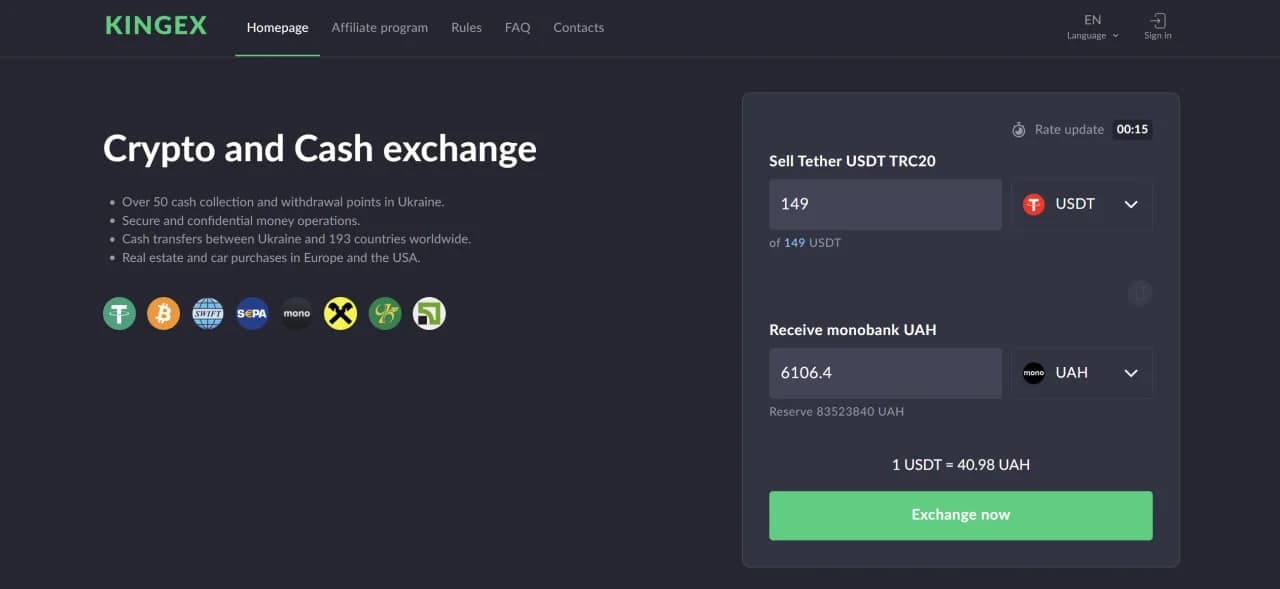Select the SEPA payment method icon
The height and width of the screenshot is (589, 1280).
tap(251, 313)
